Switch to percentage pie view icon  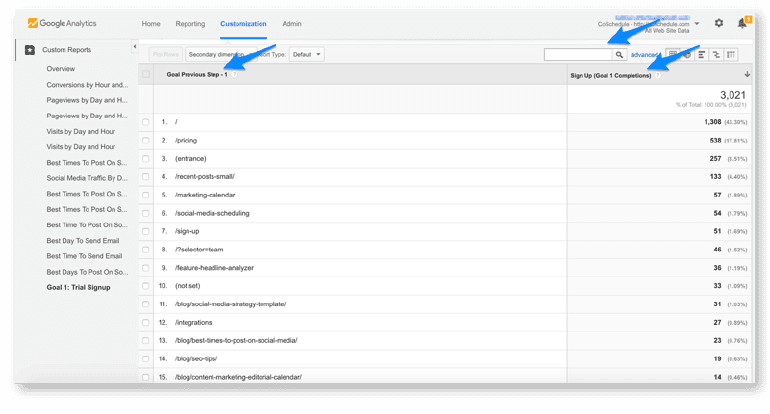pyautogui.click(x=687, y=55)
